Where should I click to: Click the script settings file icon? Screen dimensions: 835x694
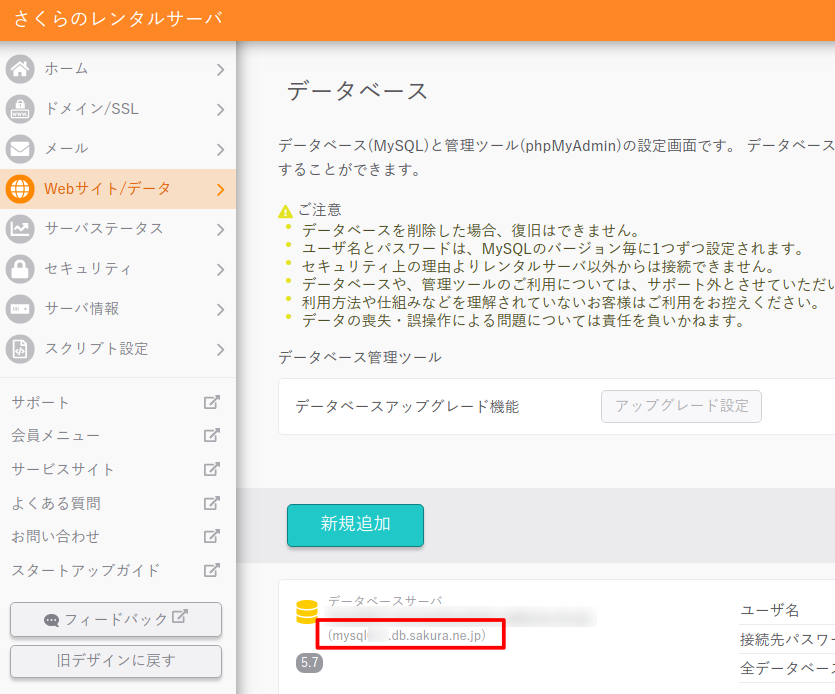pyautogui.click(x=20, y=349)
